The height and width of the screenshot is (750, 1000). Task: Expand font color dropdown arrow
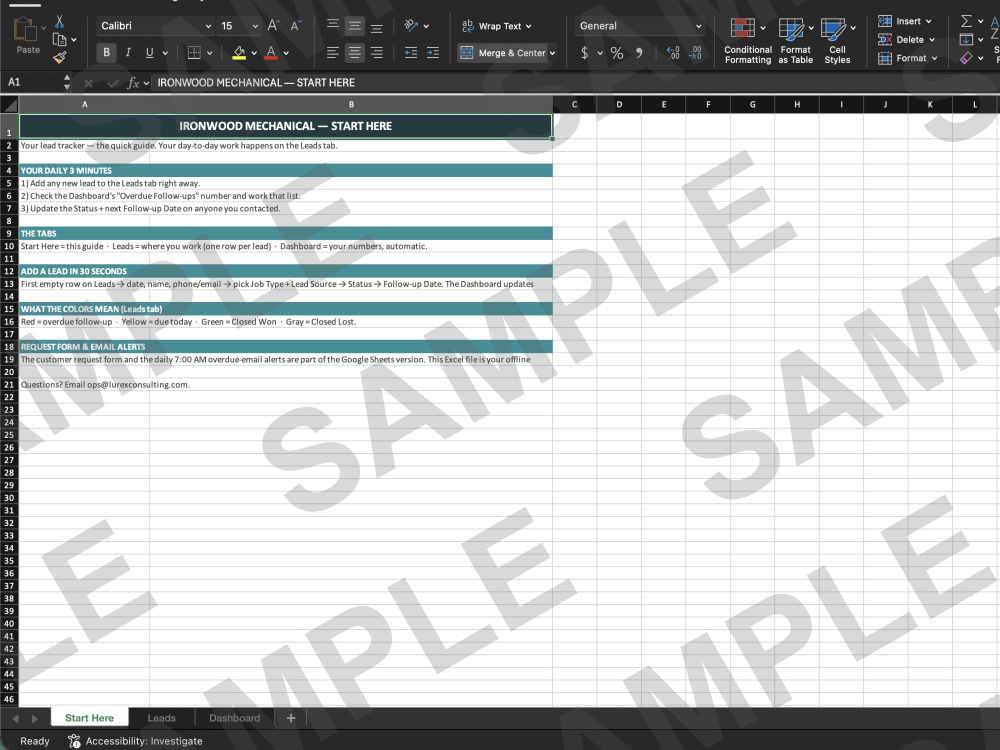286,53
